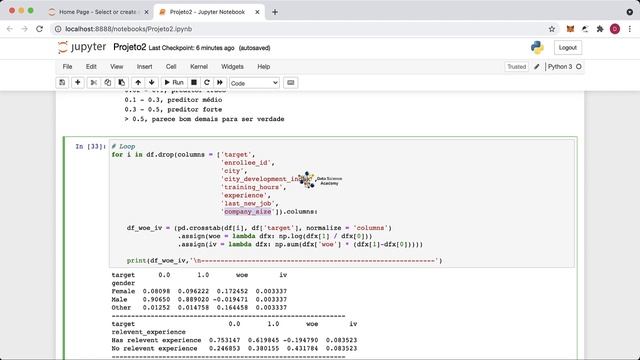Image resolution: width=640 pixels, height=360 pixels.
Task: Click the extension icon next to MetaMask
Action: (585, 29)
